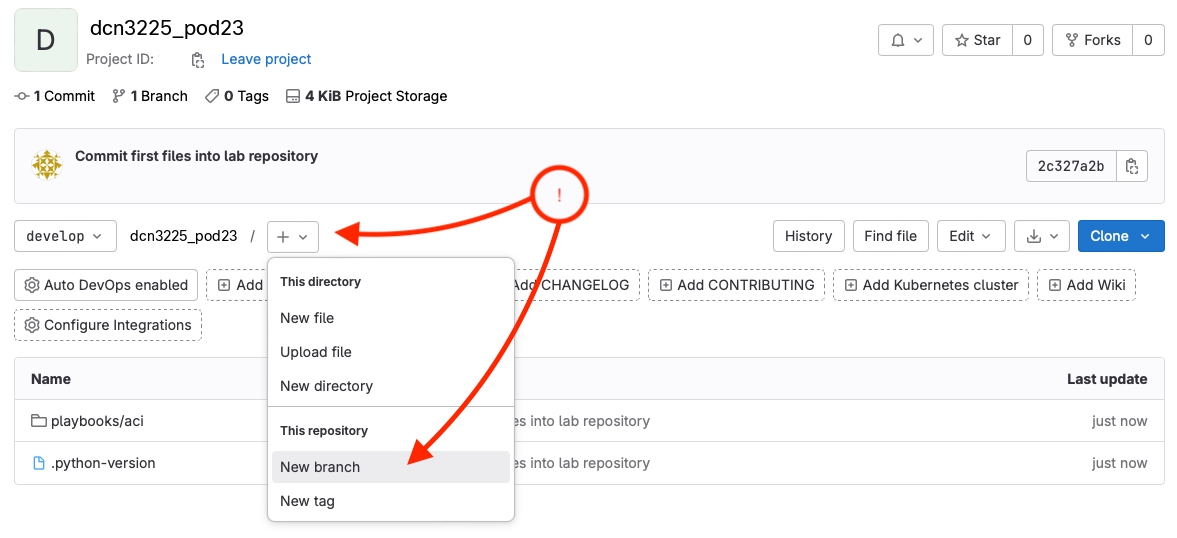Open the playbooks/aci folder
1177x538 pixels.
(x=97, y=421)
